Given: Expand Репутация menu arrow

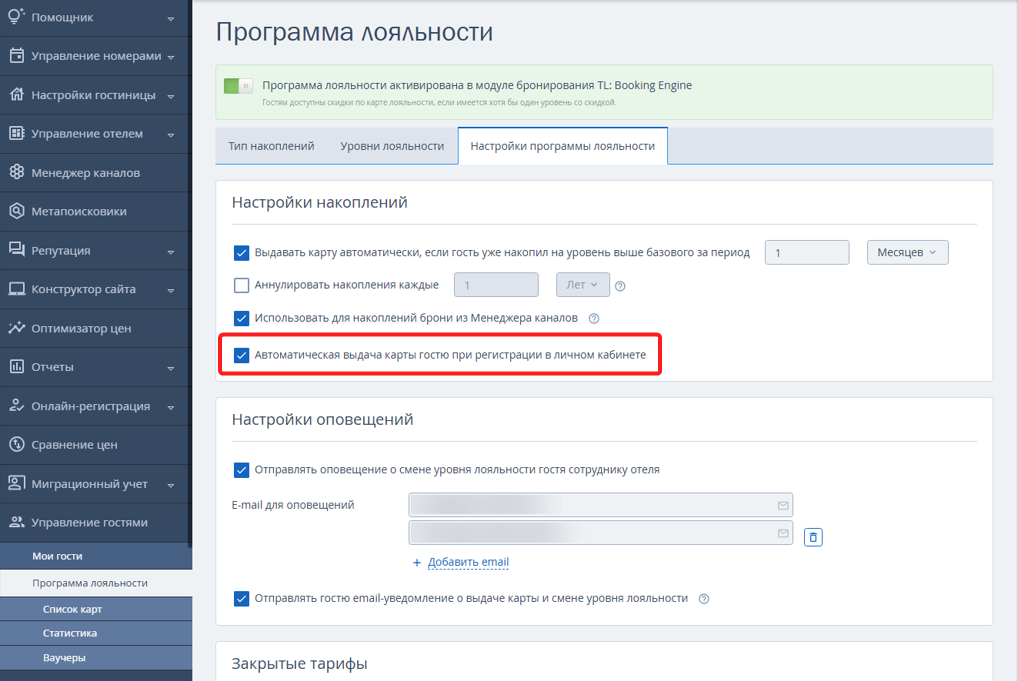Looking at the screenshot, I should [171, 252].
